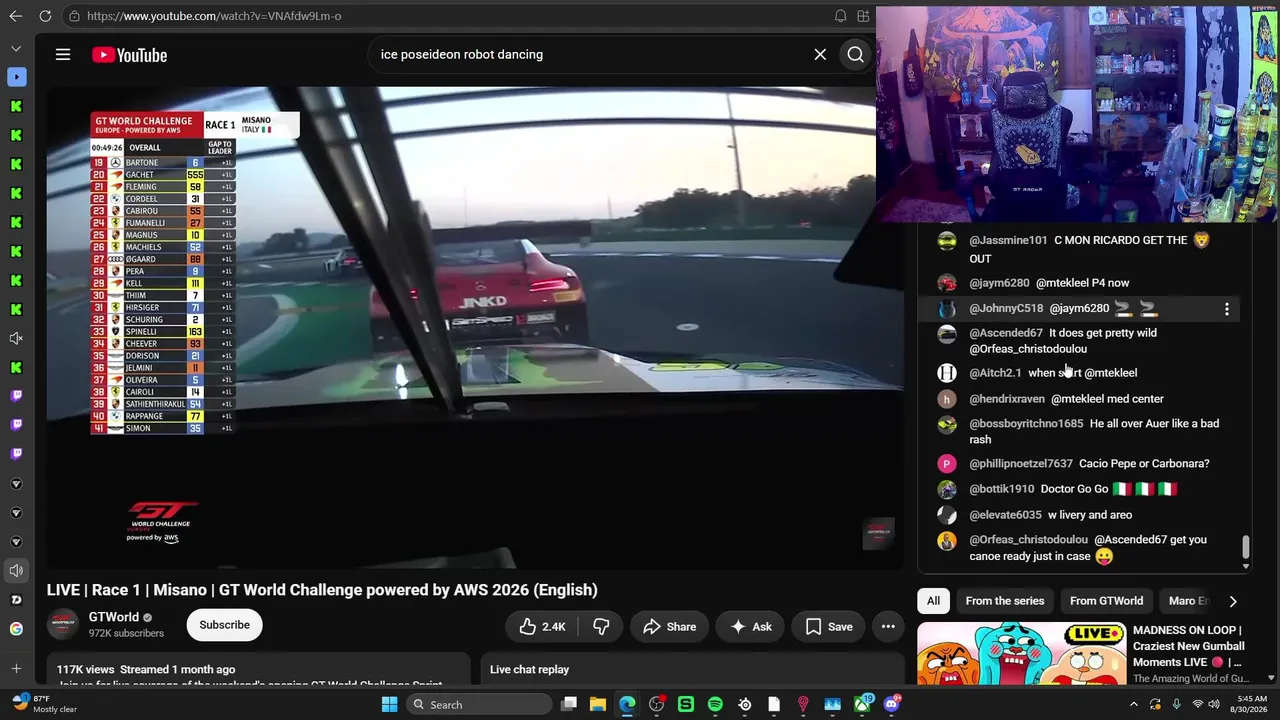Screen dimensions: 1280x720
Task: Add a new tab with the plus icon
Action: [16, 669]
